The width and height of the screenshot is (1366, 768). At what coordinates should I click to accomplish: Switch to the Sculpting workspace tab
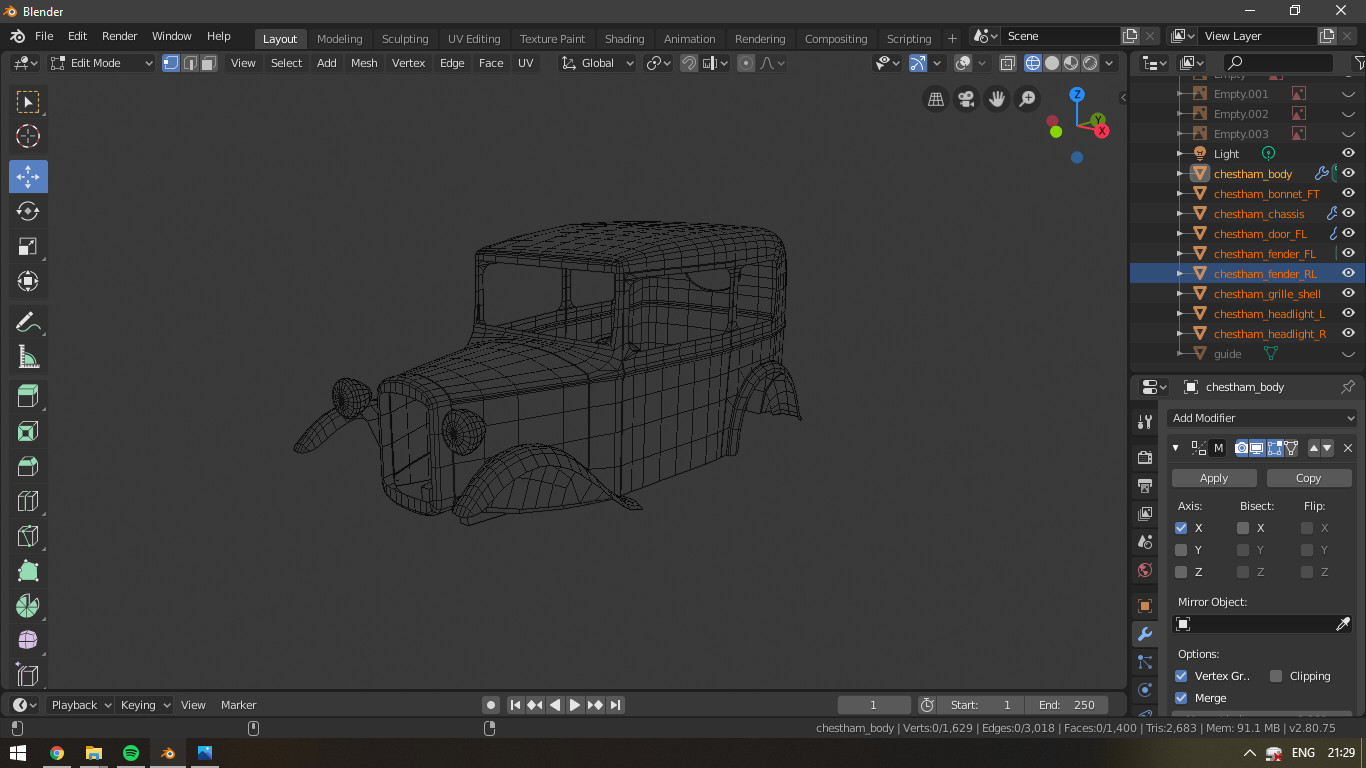405,39
